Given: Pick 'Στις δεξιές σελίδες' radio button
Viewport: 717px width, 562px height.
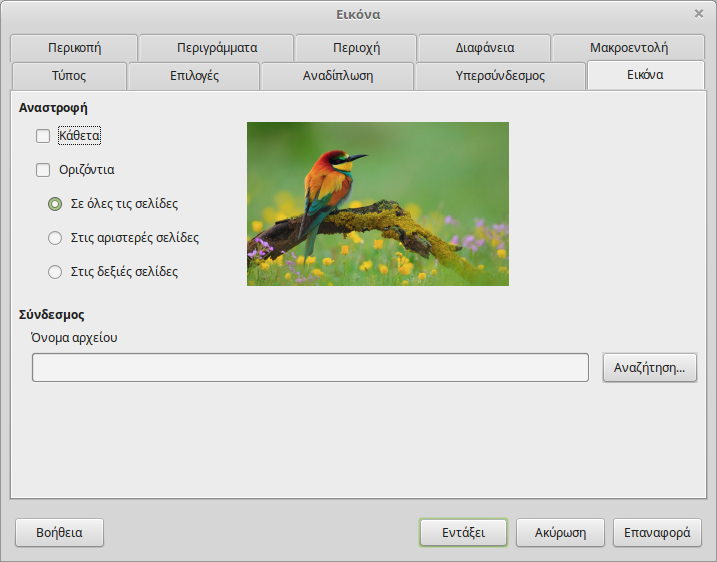Looking at the screenshot, I should pos(56,271).
